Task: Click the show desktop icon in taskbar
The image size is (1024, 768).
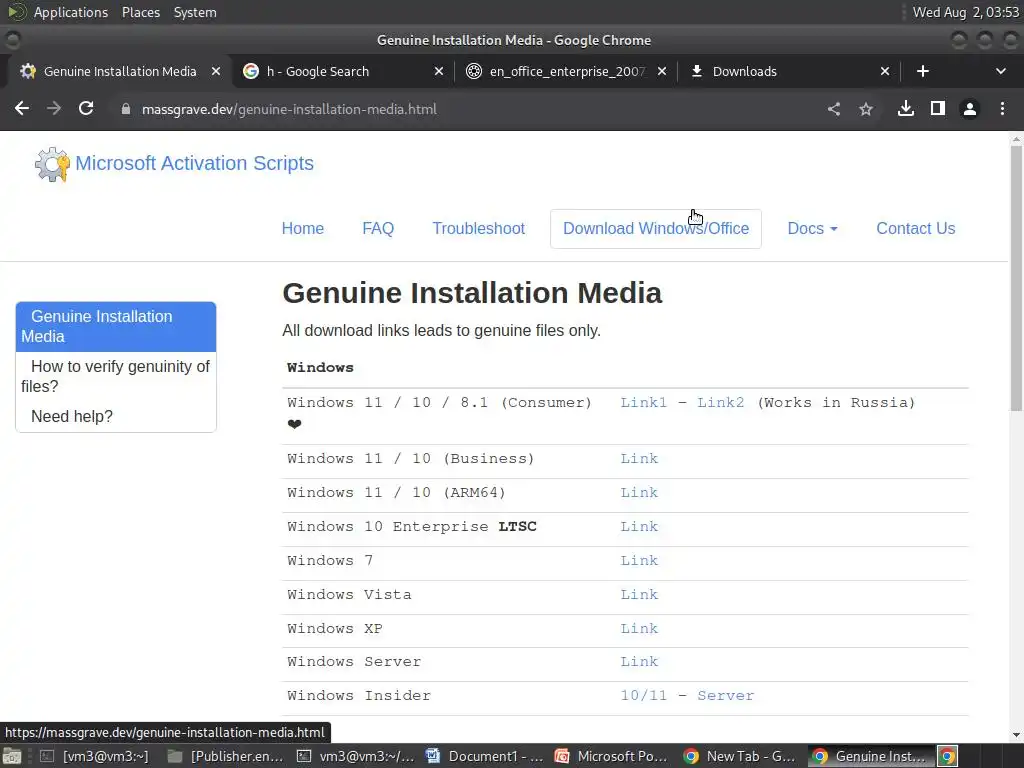Action: 12,756
